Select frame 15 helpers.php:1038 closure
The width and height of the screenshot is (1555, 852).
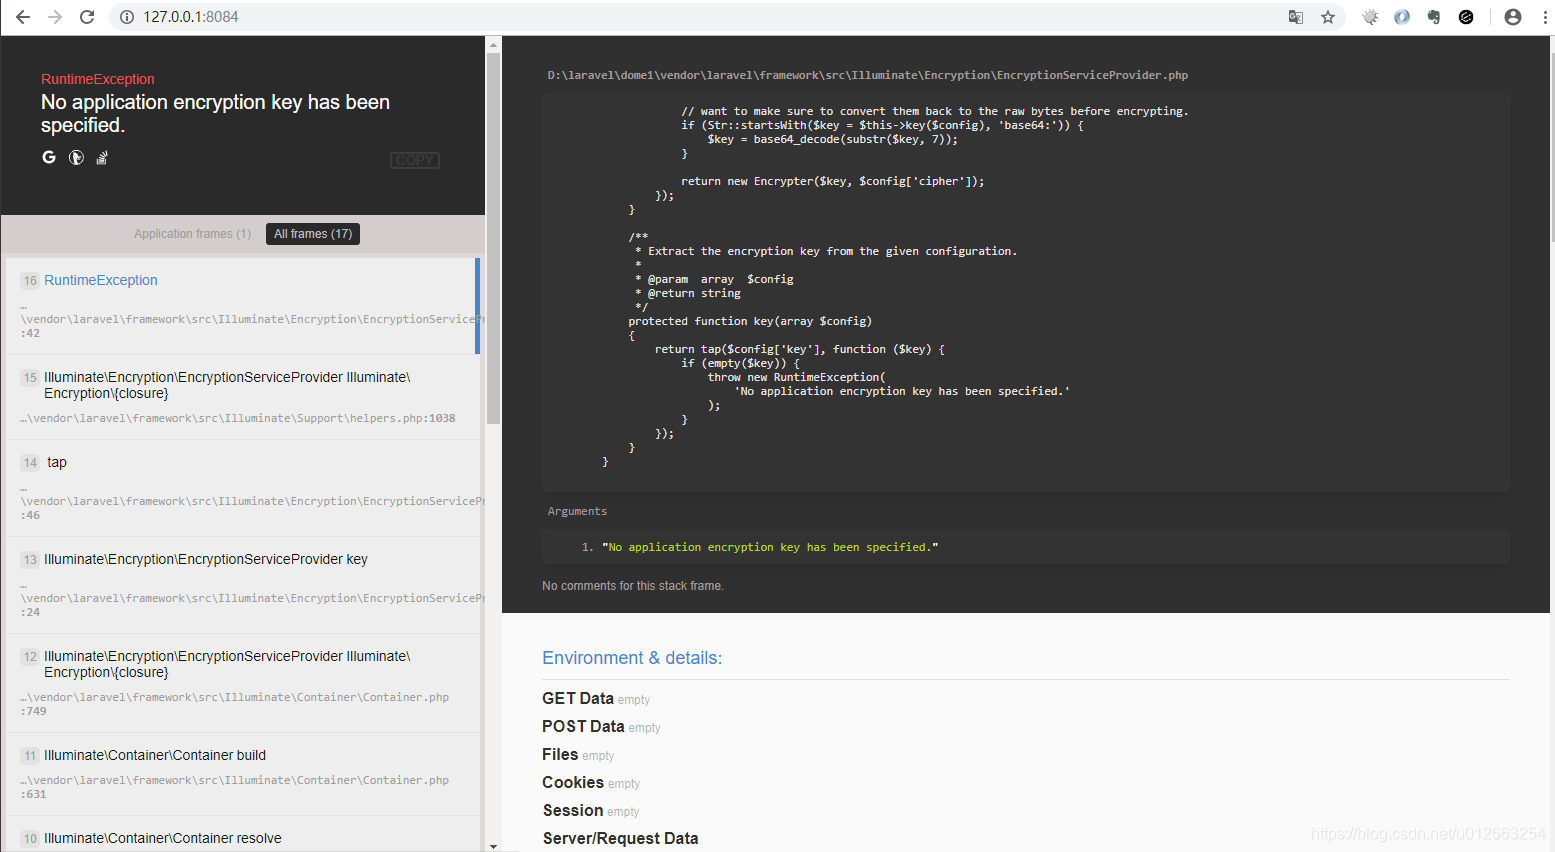(x=243, y=396)
